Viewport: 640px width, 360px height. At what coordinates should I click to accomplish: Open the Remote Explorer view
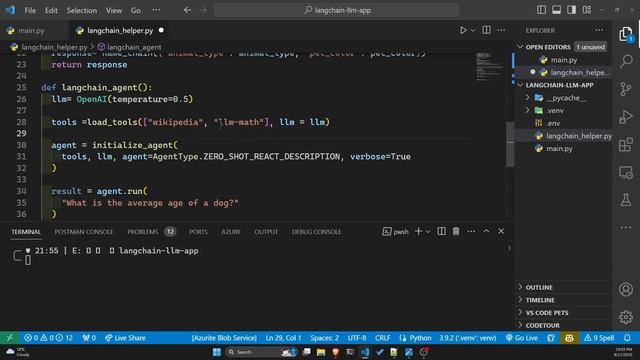626,172
